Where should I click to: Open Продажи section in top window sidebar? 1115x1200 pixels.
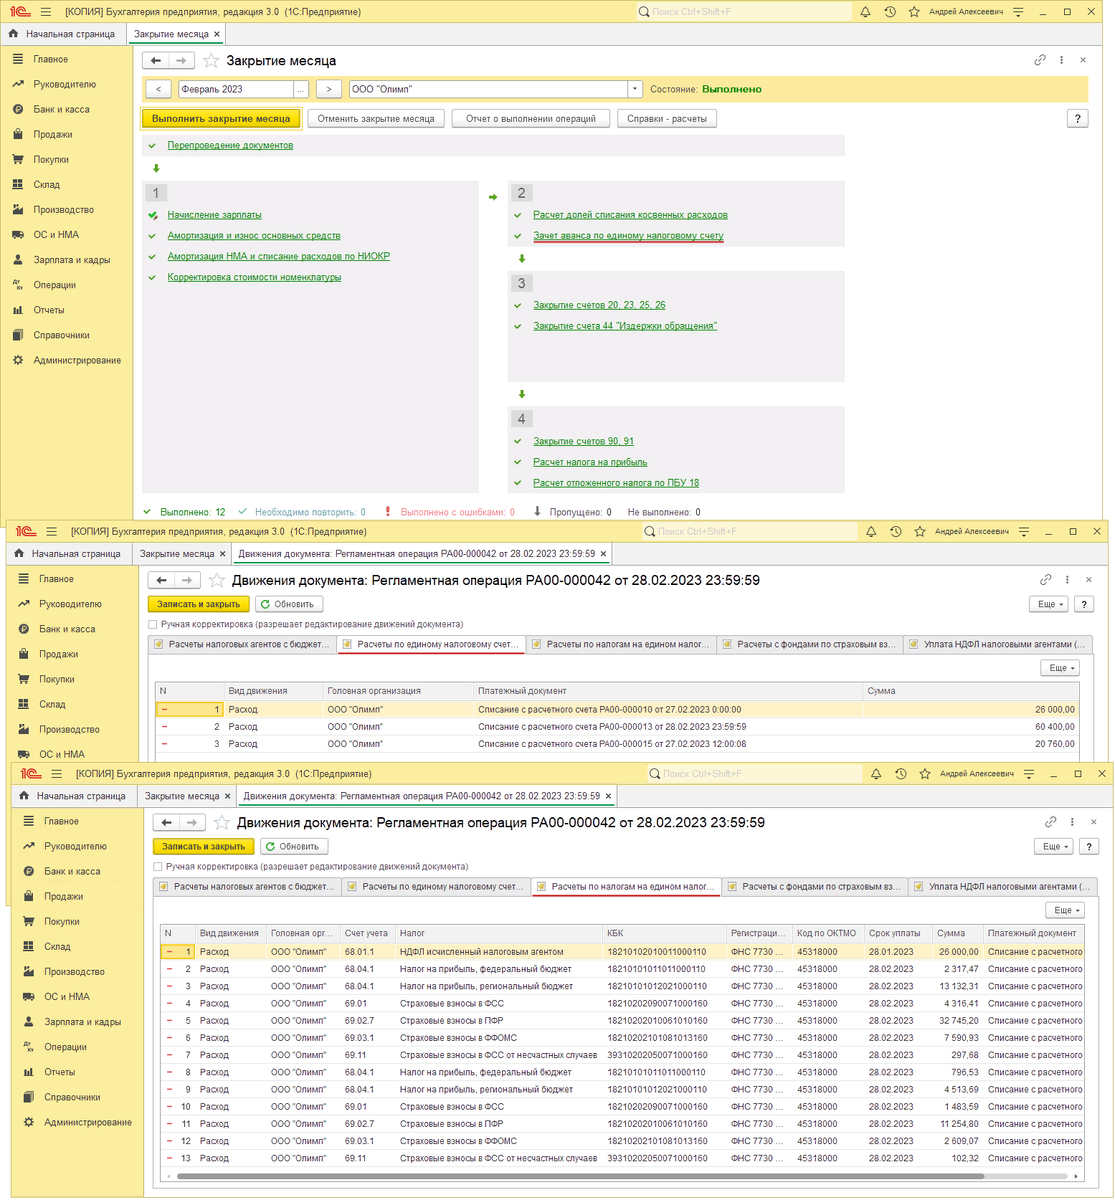[x=52, y=134]
